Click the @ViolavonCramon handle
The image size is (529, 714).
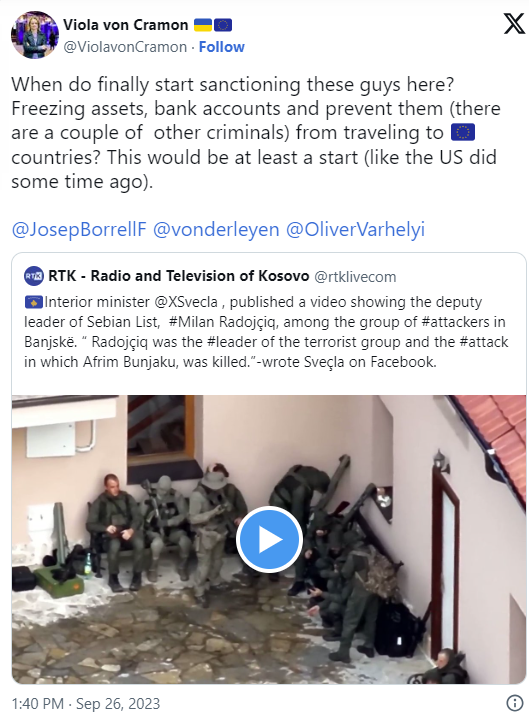125,47
